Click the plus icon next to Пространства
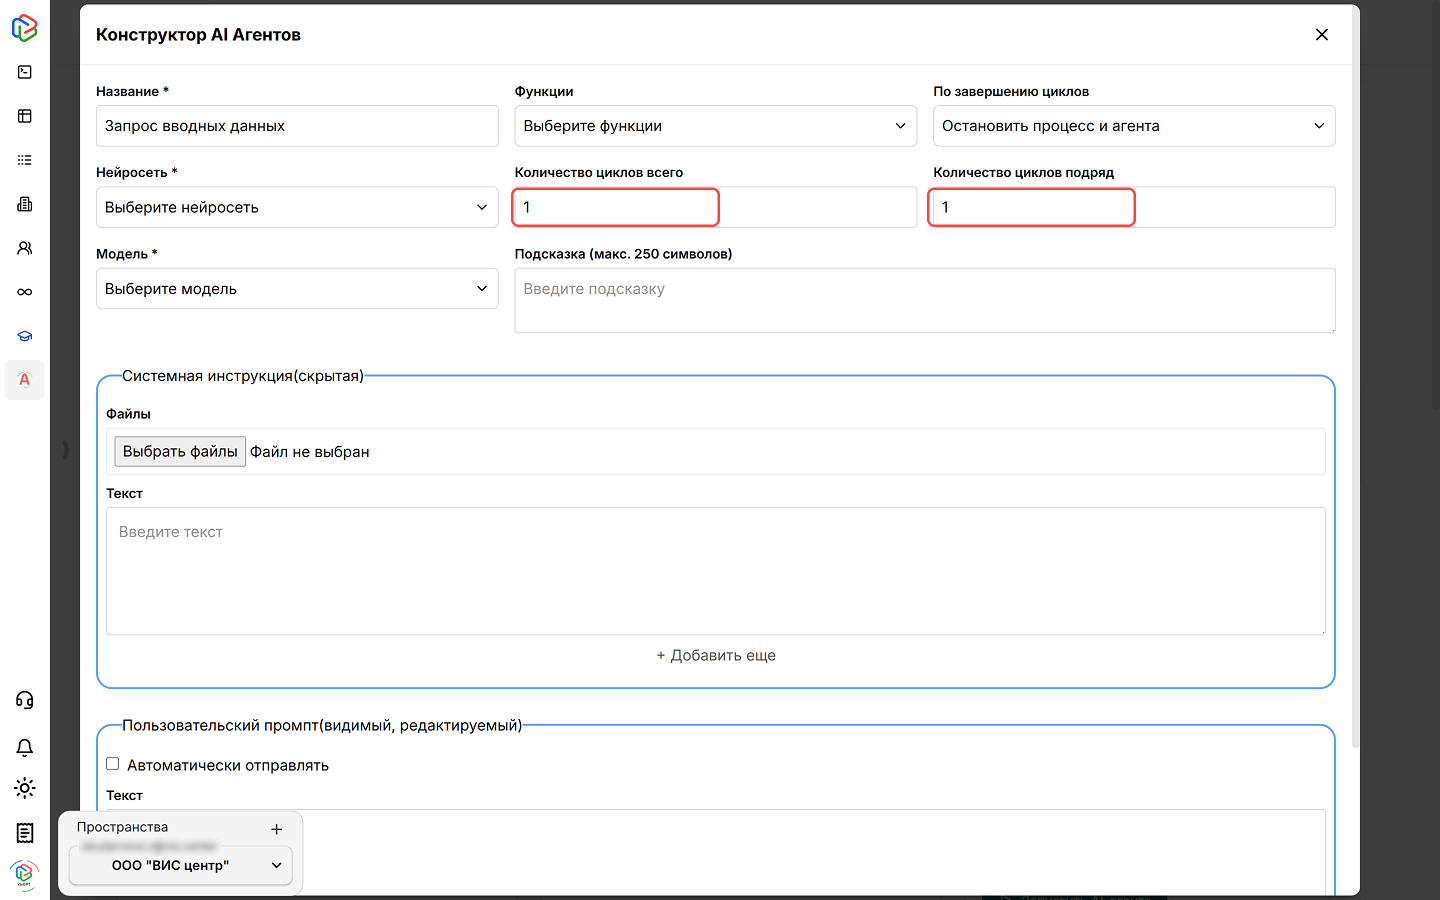The width and height of the screenshot is (1440, 900). (x=277, y=829)
